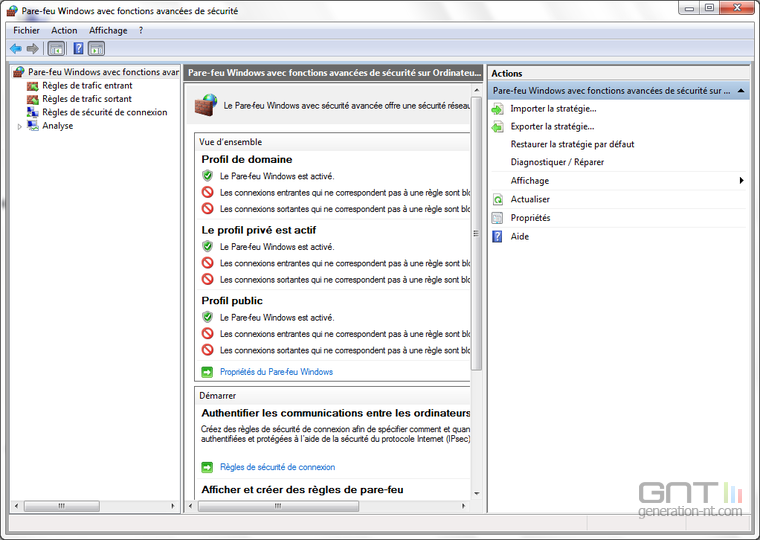Click "Authentifier les communications entre les ordinateurs" heading
The height and width of the screenshot is (540, 760).
pos(335,413)
